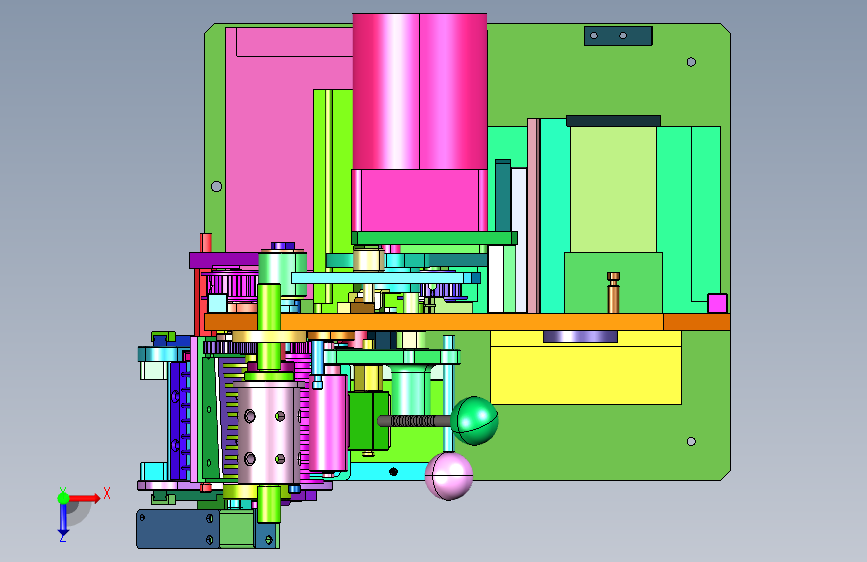Click the pink spherical handle knob
867x562 pixels.
coord(449,476)
